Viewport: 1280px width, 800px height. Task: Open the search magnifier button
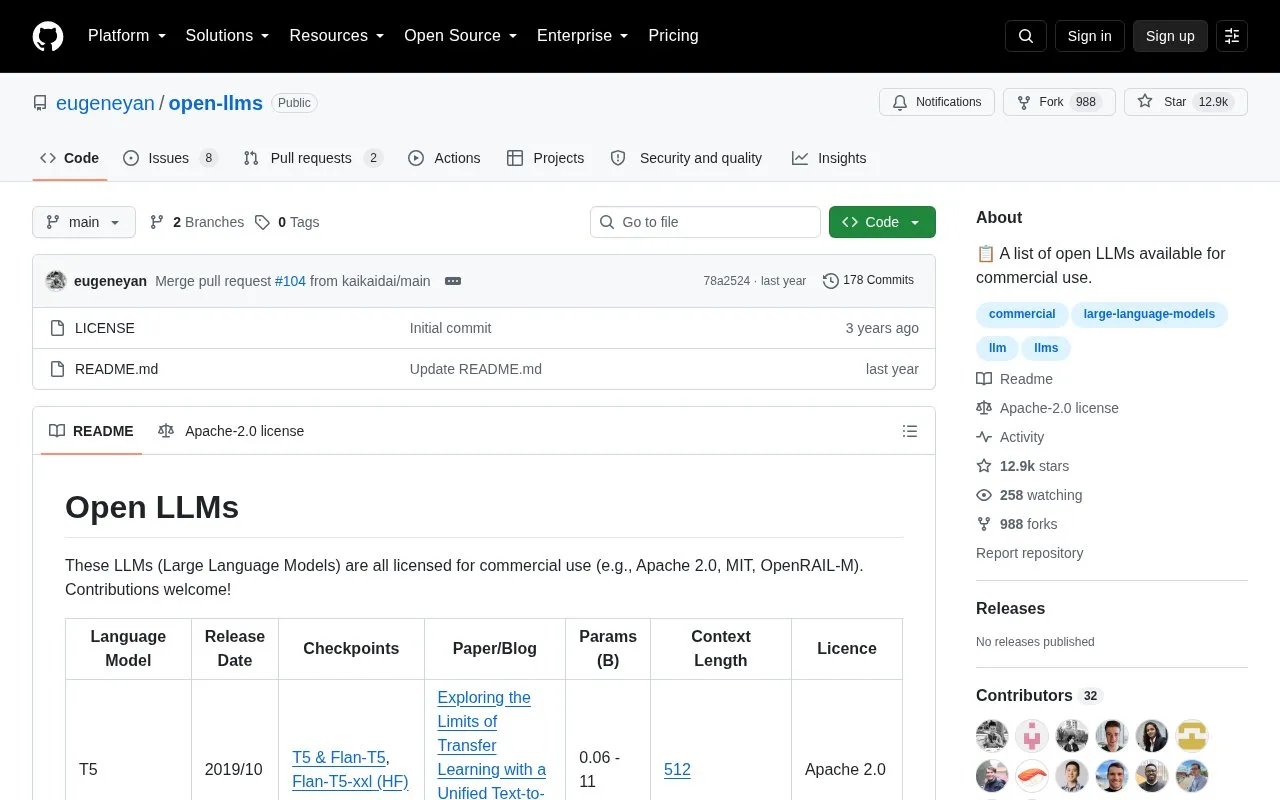(1026, 36)
